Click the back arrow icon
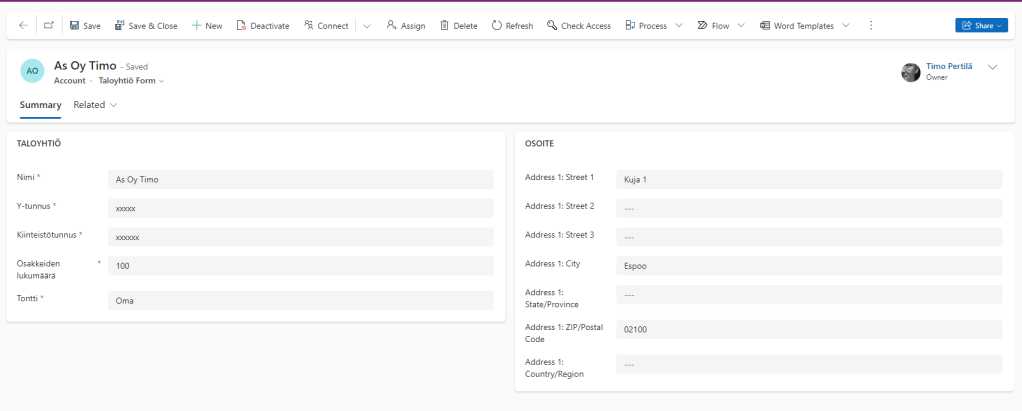The image size is (1022, 411). (23, 25)
